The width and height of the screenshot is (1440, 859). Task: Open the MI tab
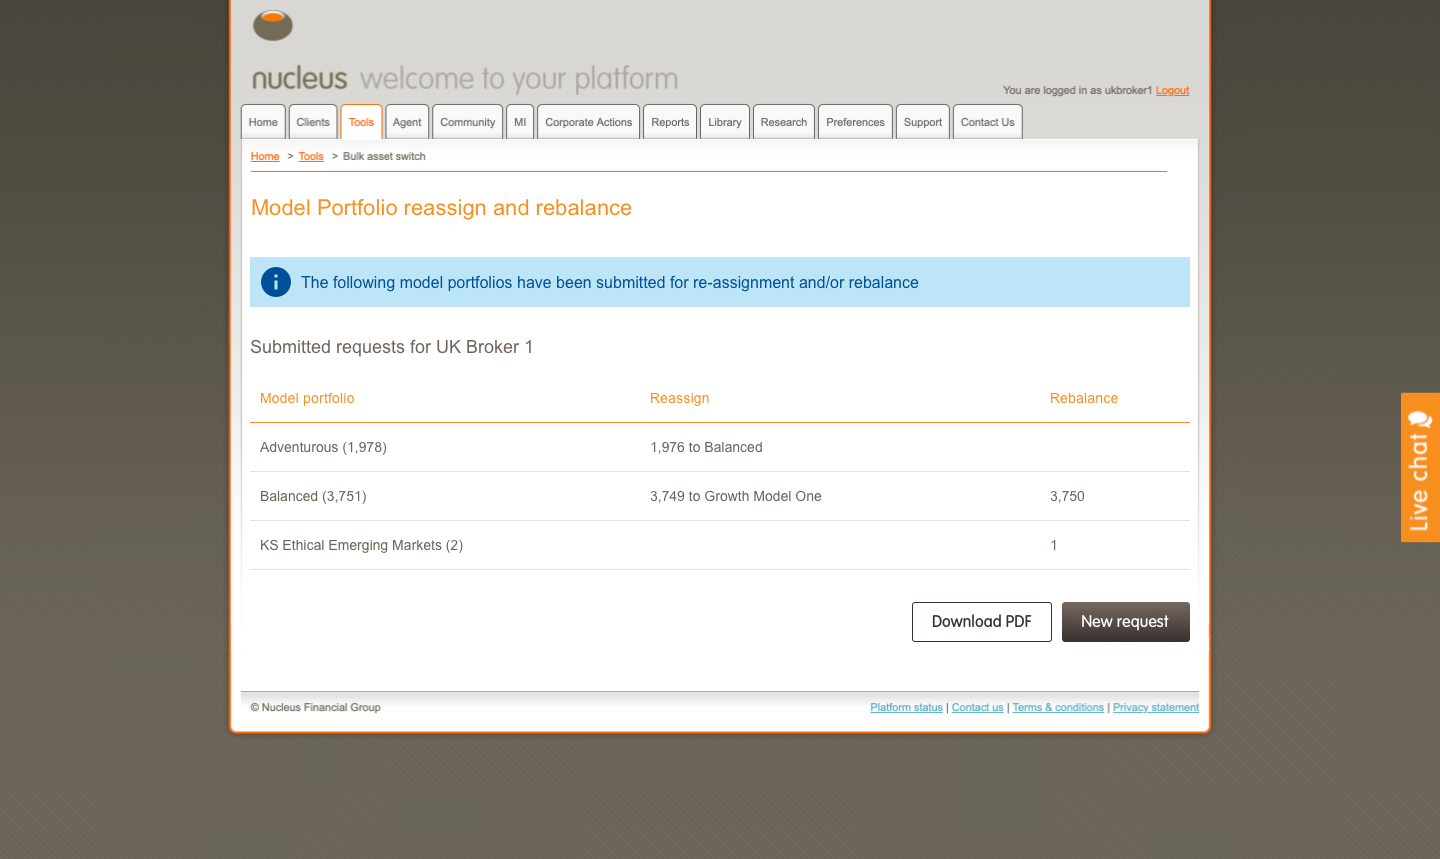[520, 122]
